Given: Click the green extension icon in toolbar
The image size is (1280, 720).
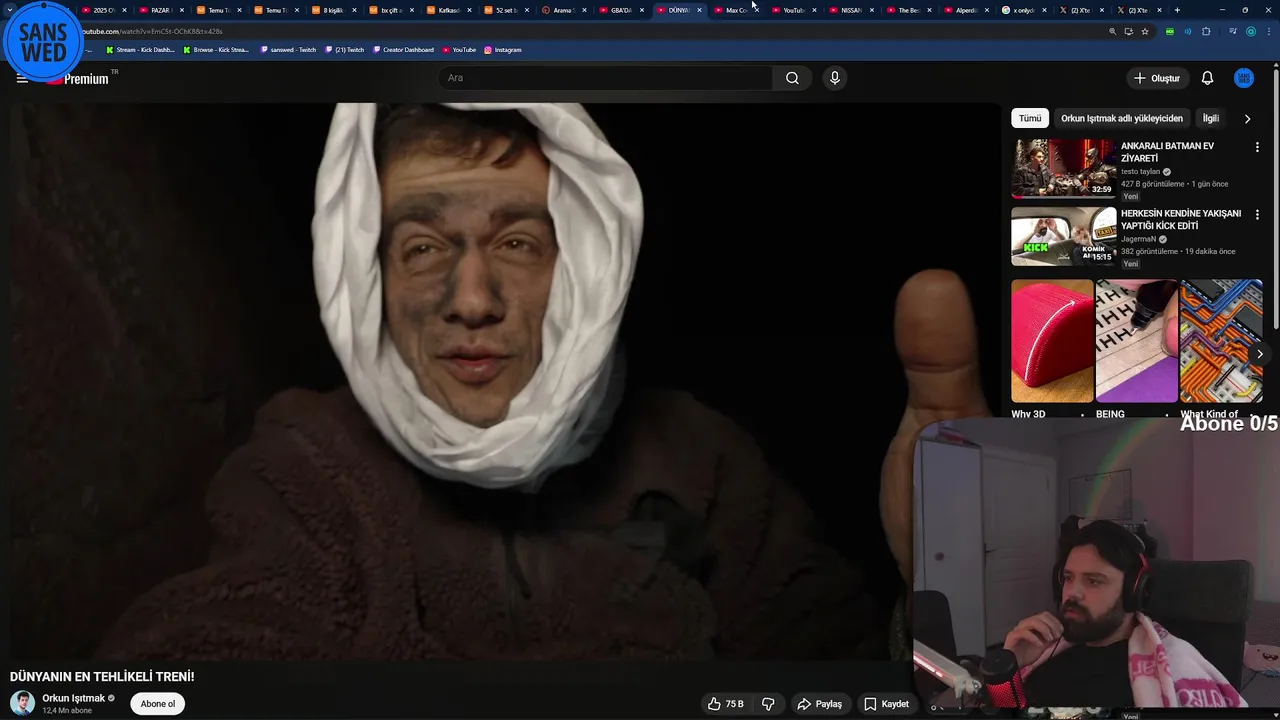Looking at the screenshot, I should 1169,31.
